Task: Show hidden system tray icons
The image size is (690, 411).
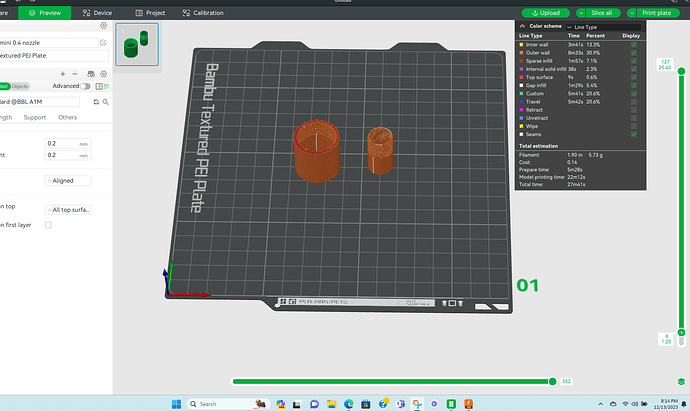Action: click(x=601, y=404)
